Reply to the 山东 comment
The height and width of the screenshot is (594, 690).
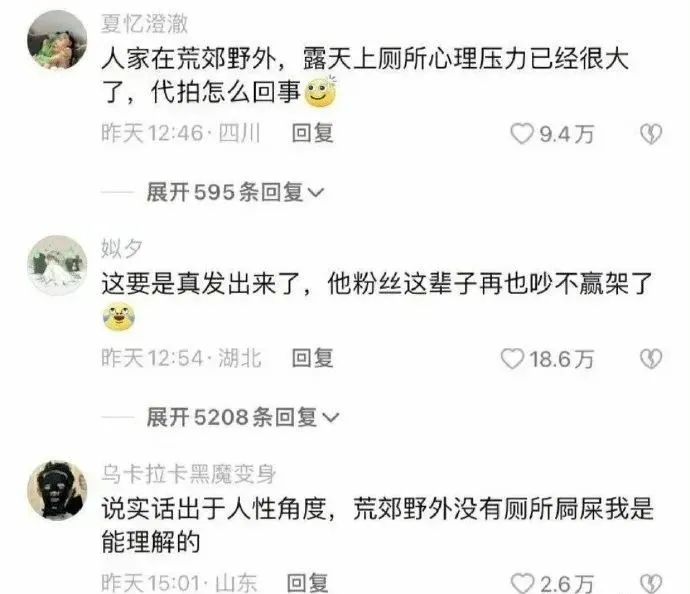pos(307,583)
